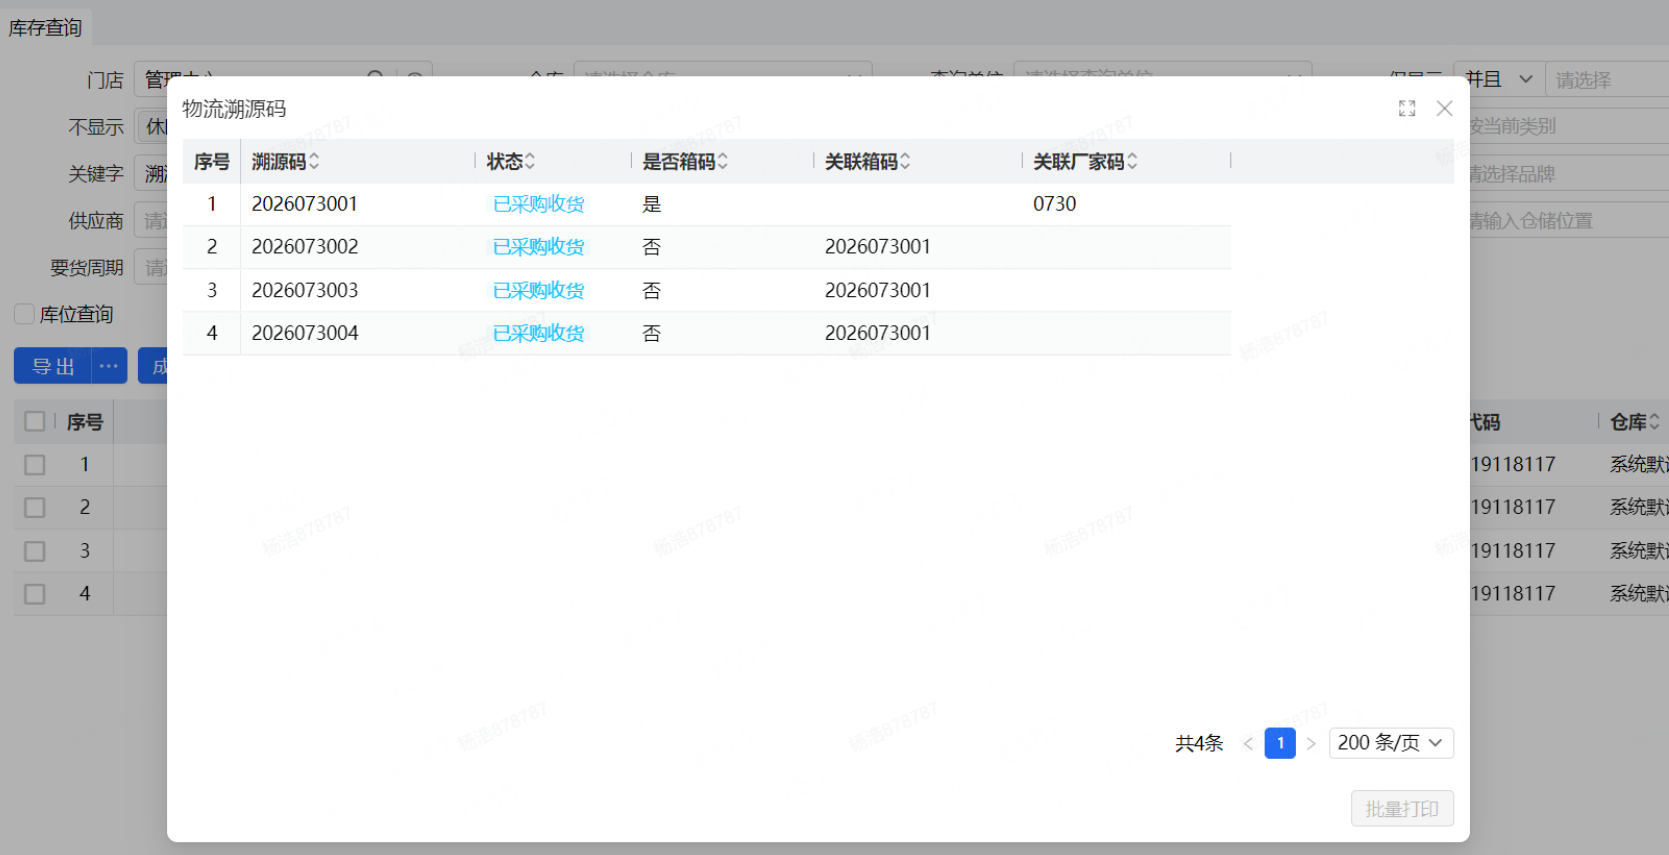Viewport: 1669px width, 855px height.
Task: Select traceability code 2026073003 cell
Action: pyautogui.click(x=304, y=290)
